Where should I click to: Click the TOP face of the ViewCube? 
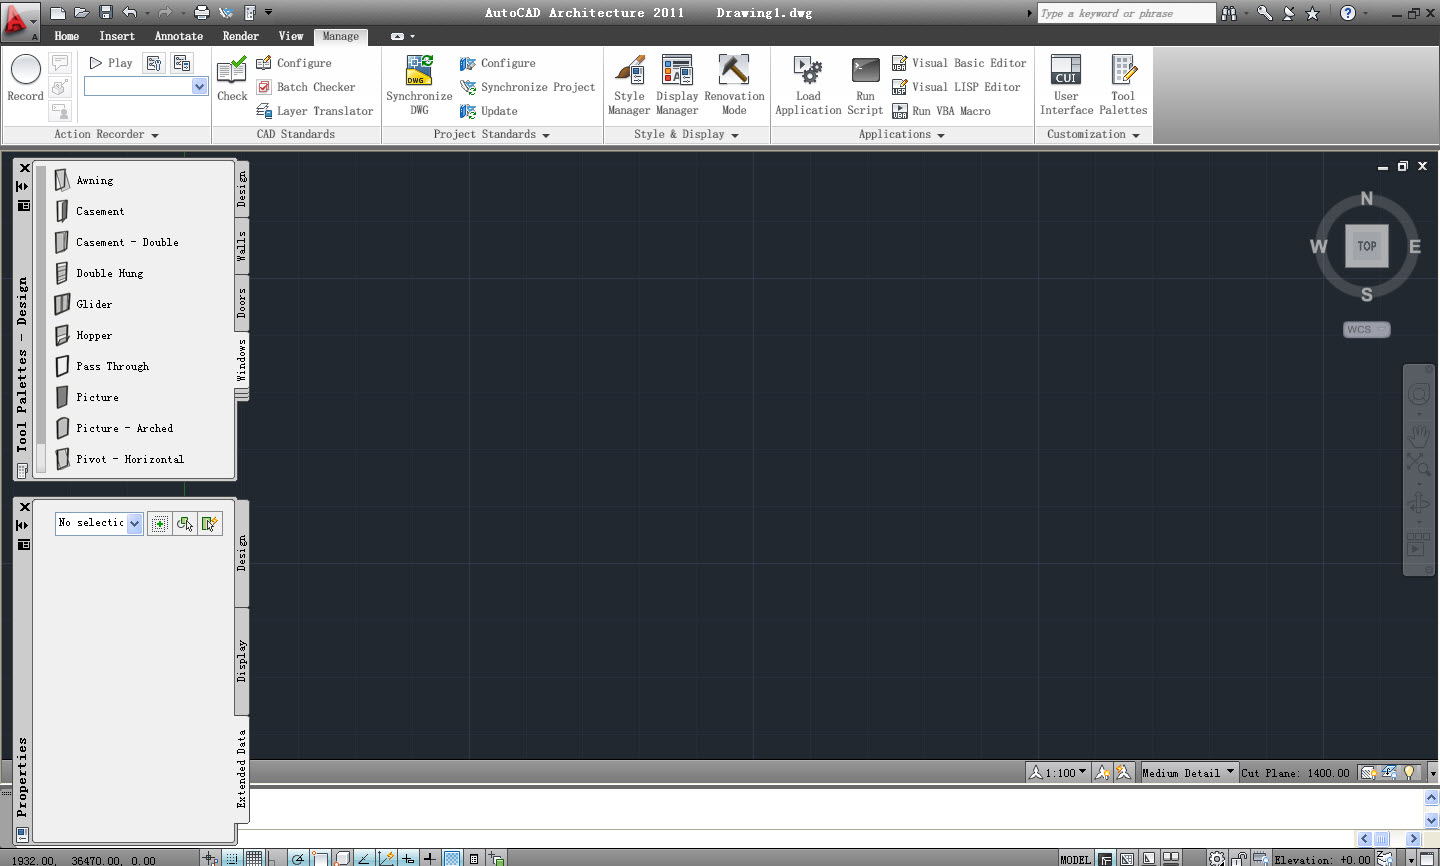coord(1366,246)
